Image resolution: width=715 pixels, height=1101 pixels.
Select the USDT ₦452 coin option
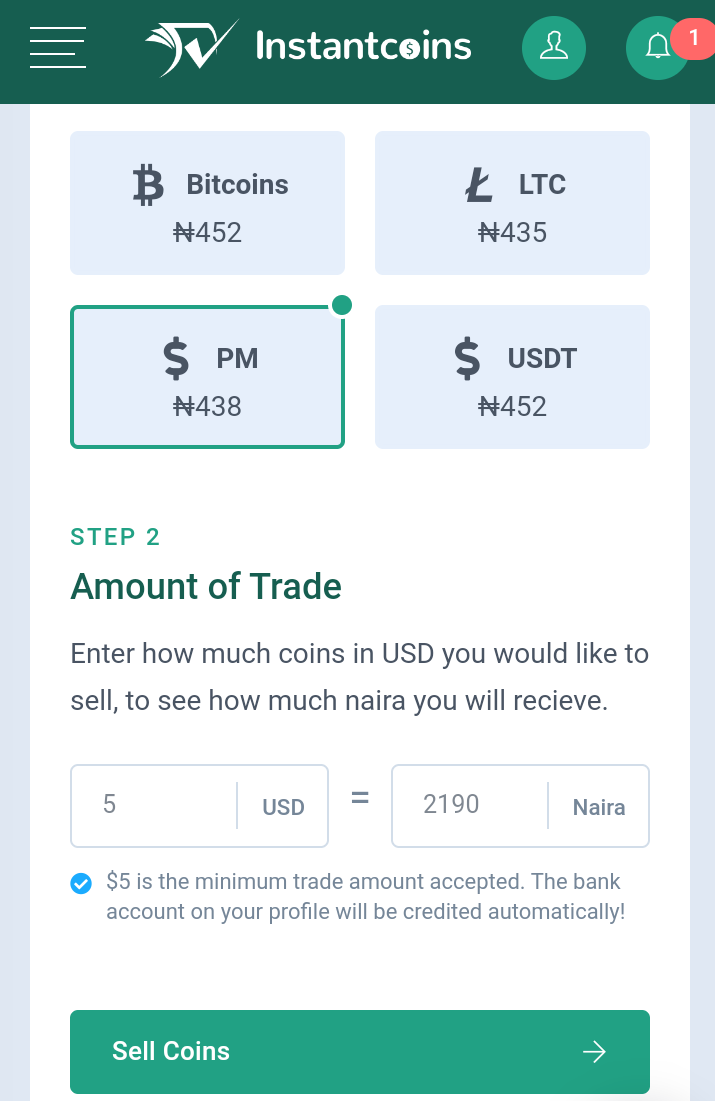(x=512, y=377)
